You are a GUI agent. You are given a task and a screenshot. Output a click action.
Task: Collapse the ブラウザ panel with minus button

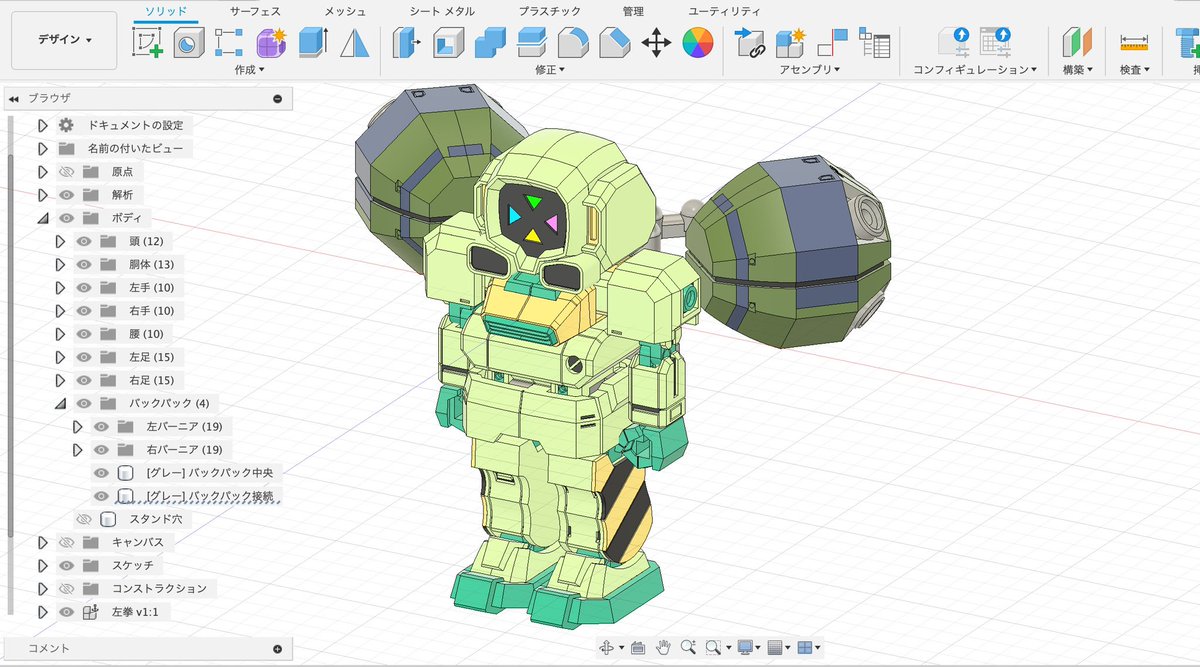click(277, 98)
